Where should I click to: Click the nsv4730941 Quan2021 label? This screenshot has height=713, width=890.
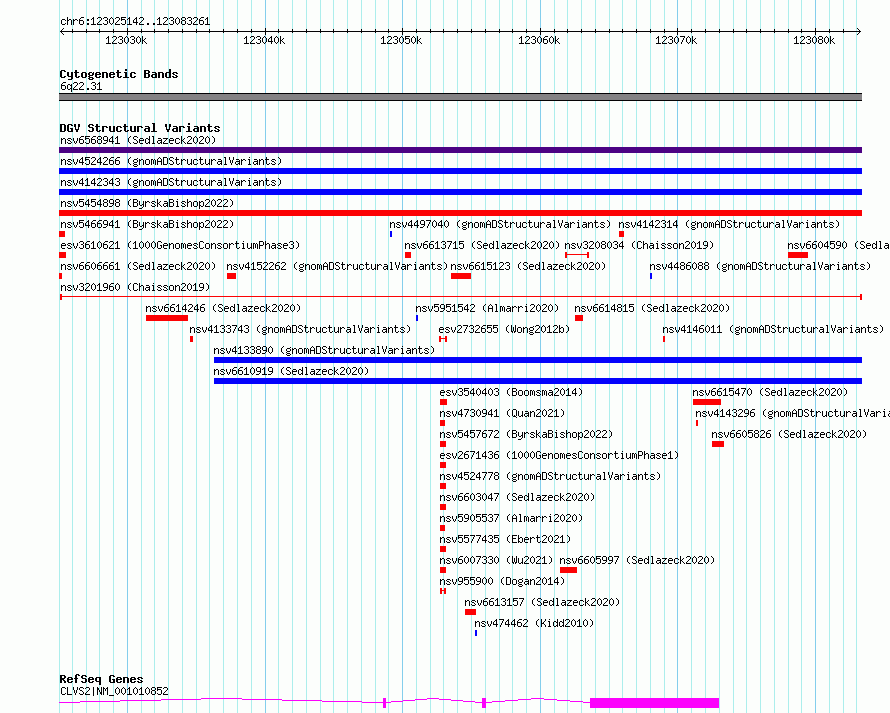(502, 413)
